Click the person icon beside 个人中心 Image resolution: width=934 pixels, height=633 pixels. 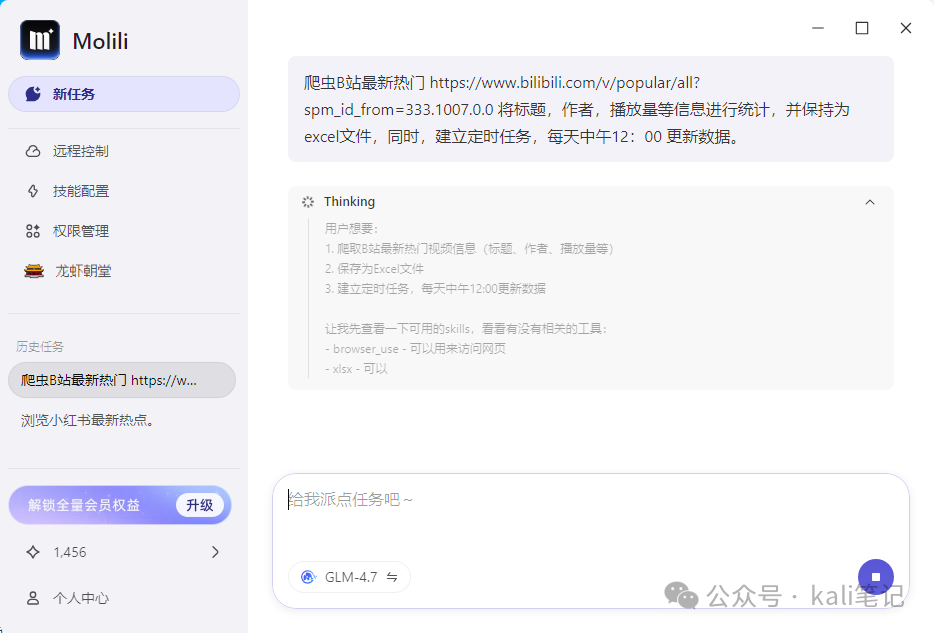click(x=33, y=598)
